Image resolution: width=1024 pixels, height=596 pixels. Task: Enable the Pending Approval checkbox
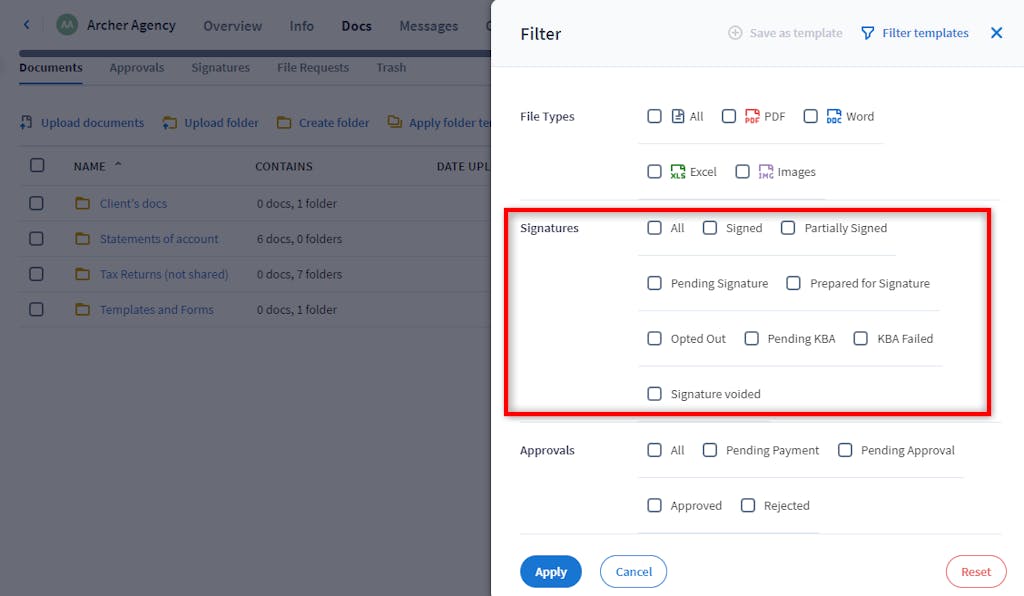click(845, 450)
